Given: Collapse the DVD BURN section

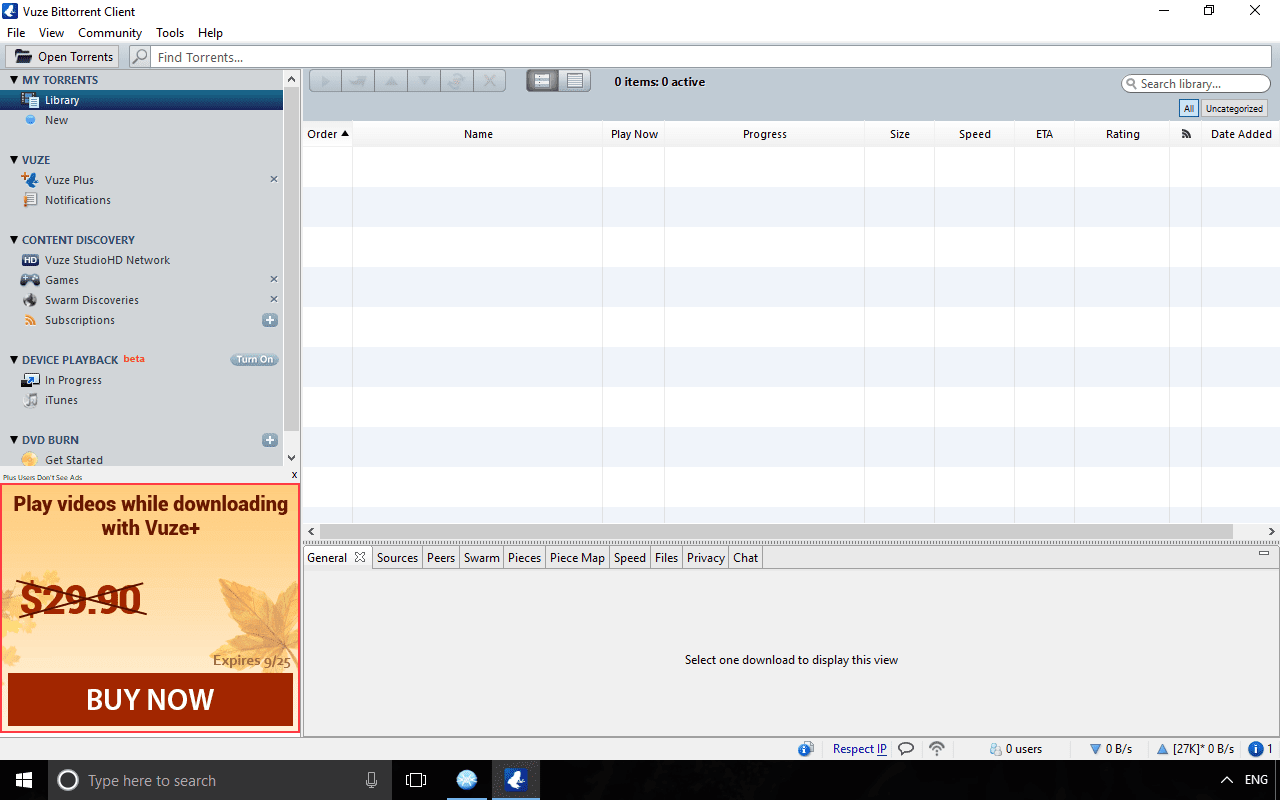Looking at the screenshot, I should (x=14, y=440).
